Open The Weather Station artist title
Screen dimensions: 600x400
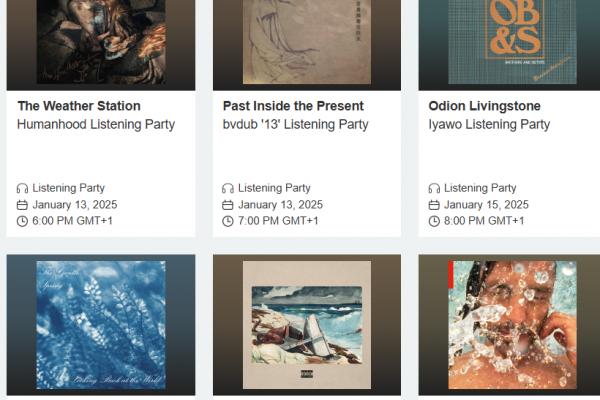tap(79, 106)
